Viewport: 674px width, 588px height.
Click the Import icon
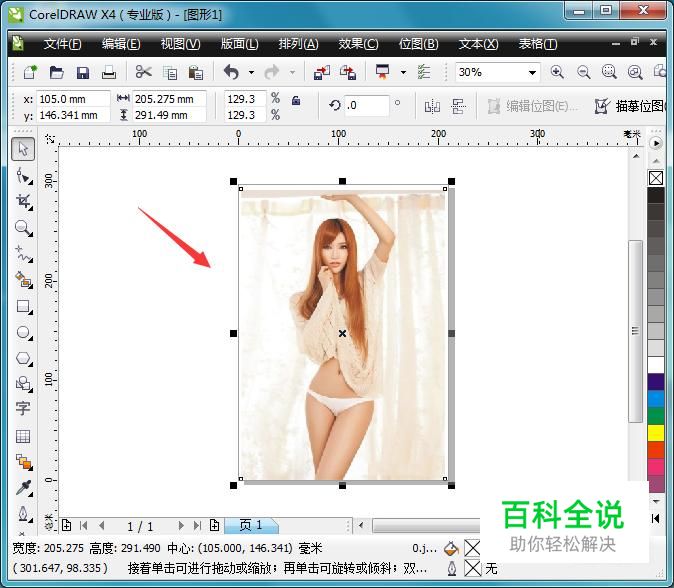pos(322,72)
